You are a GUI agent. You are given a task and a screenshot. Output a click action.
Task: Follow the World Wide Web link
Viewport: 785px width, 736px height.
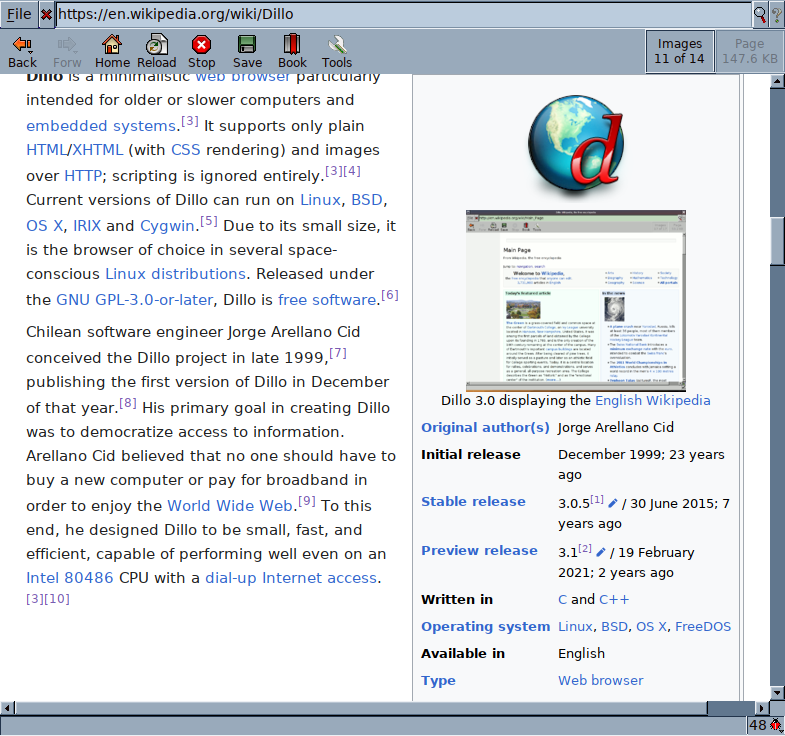point(230,506)
